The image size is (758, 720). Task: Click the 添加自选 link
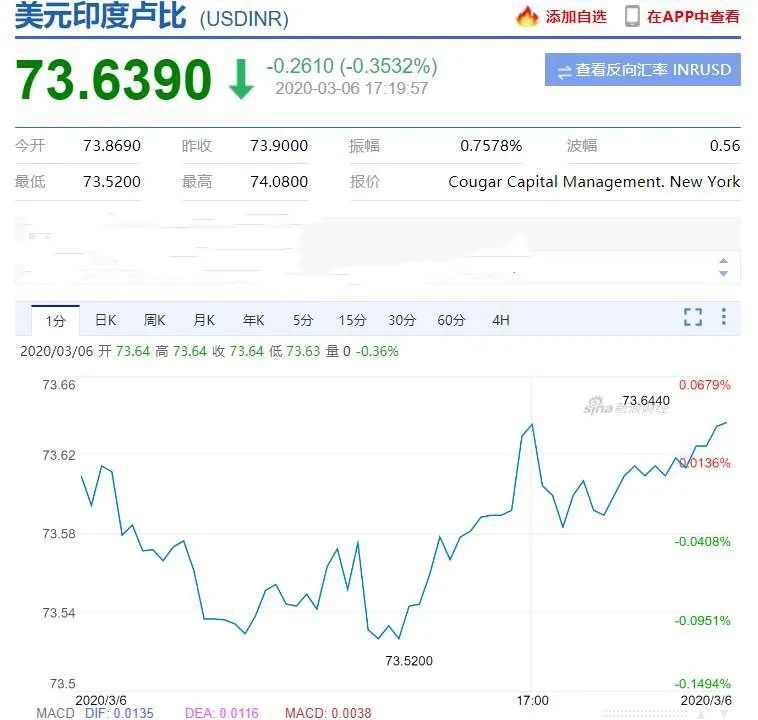[x=576, y=17]
